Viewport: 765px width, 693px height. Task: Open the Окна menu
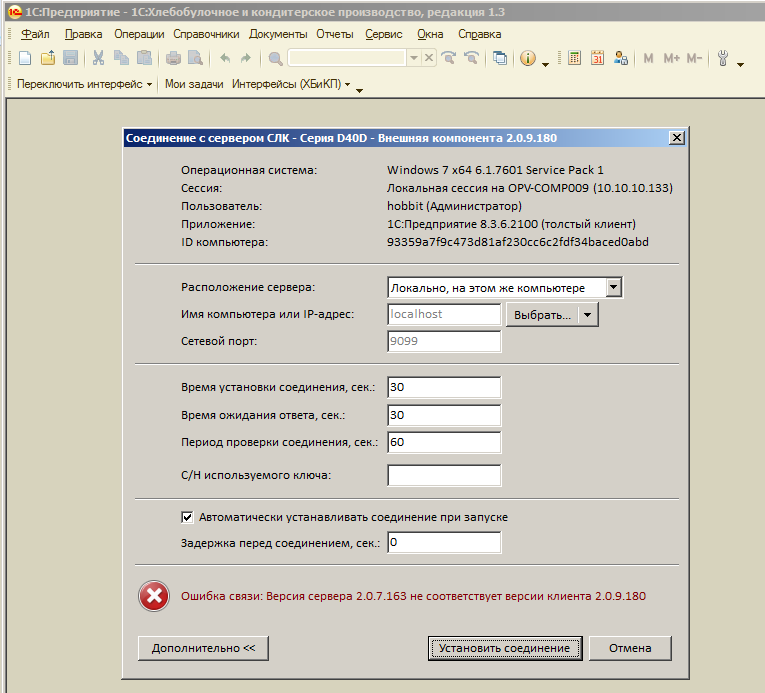430,34
